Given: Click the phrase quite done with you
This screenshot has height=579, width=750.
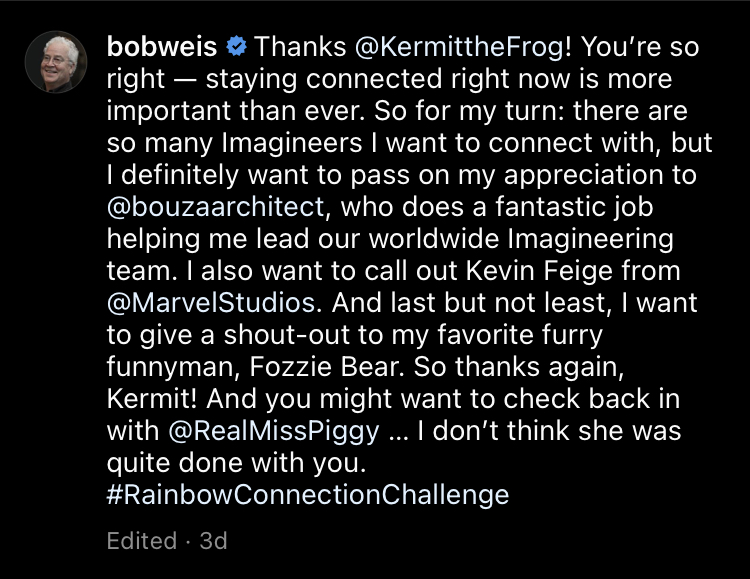Looking at the screenshot, I should click(x=237, y=463).
